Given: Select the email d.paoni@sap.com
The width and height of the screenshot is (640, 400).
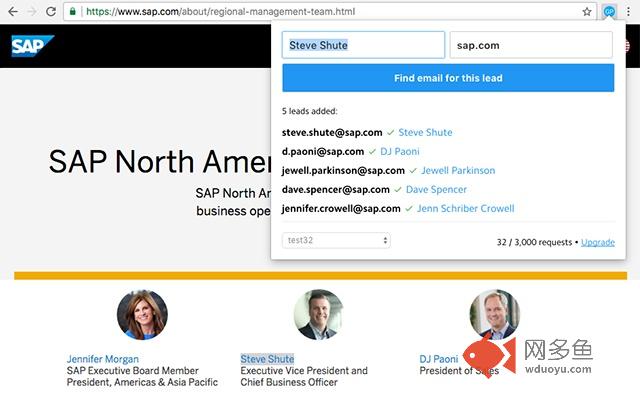Looking at the screenshot, I should click(323, 151).
